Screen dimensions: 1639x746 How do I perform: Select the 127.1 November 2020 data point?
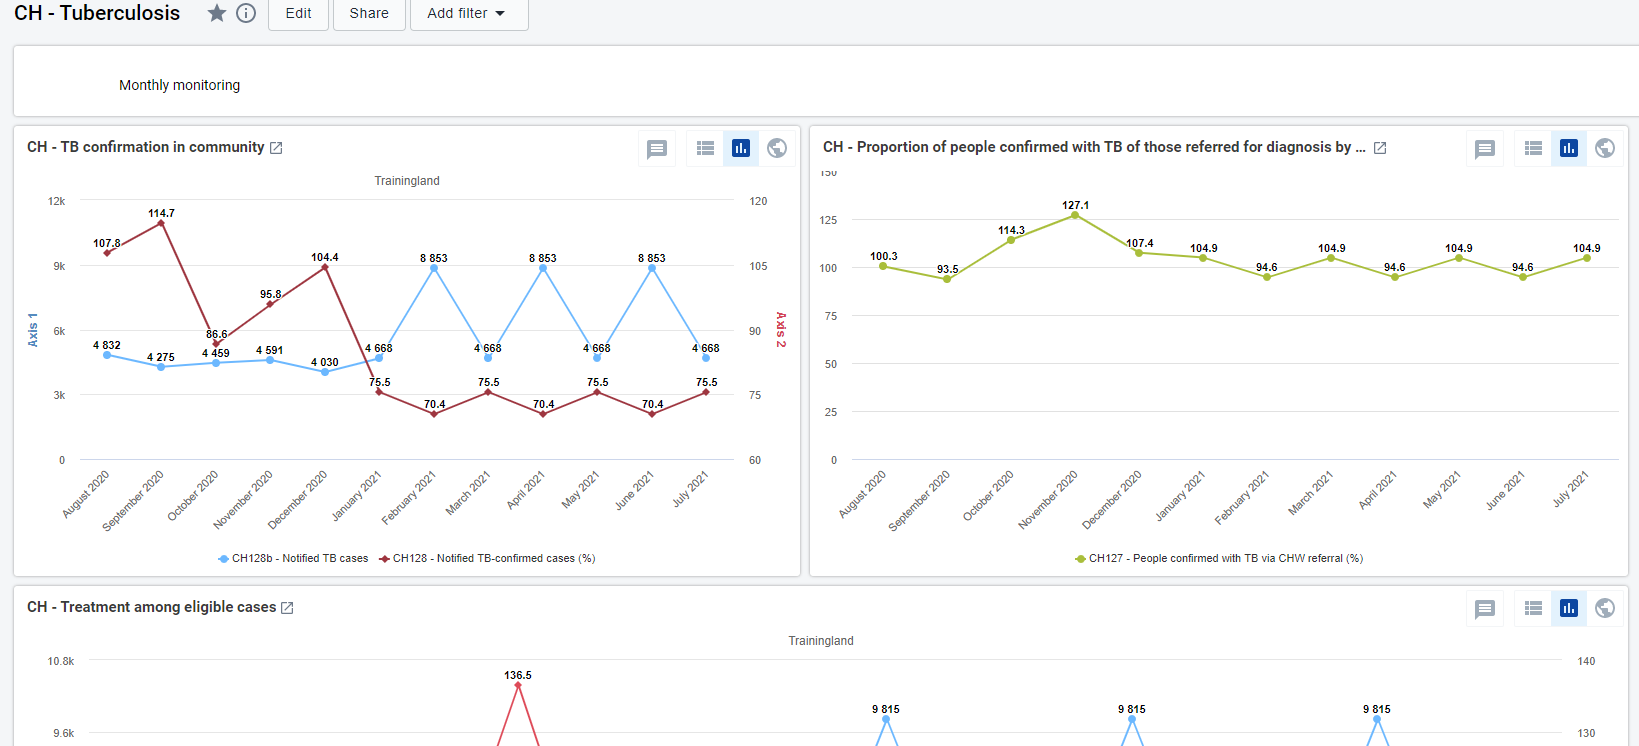pos(1075,215)
